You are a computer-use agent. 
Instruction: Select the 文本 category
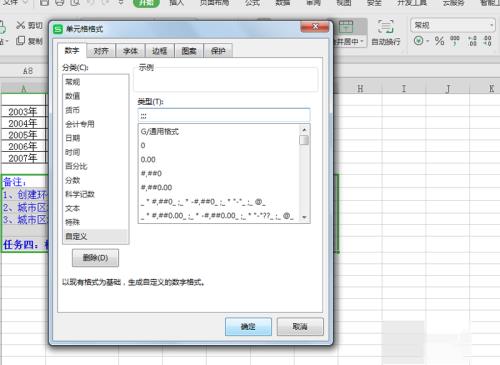pyautogui.click(x=95, y=208)
